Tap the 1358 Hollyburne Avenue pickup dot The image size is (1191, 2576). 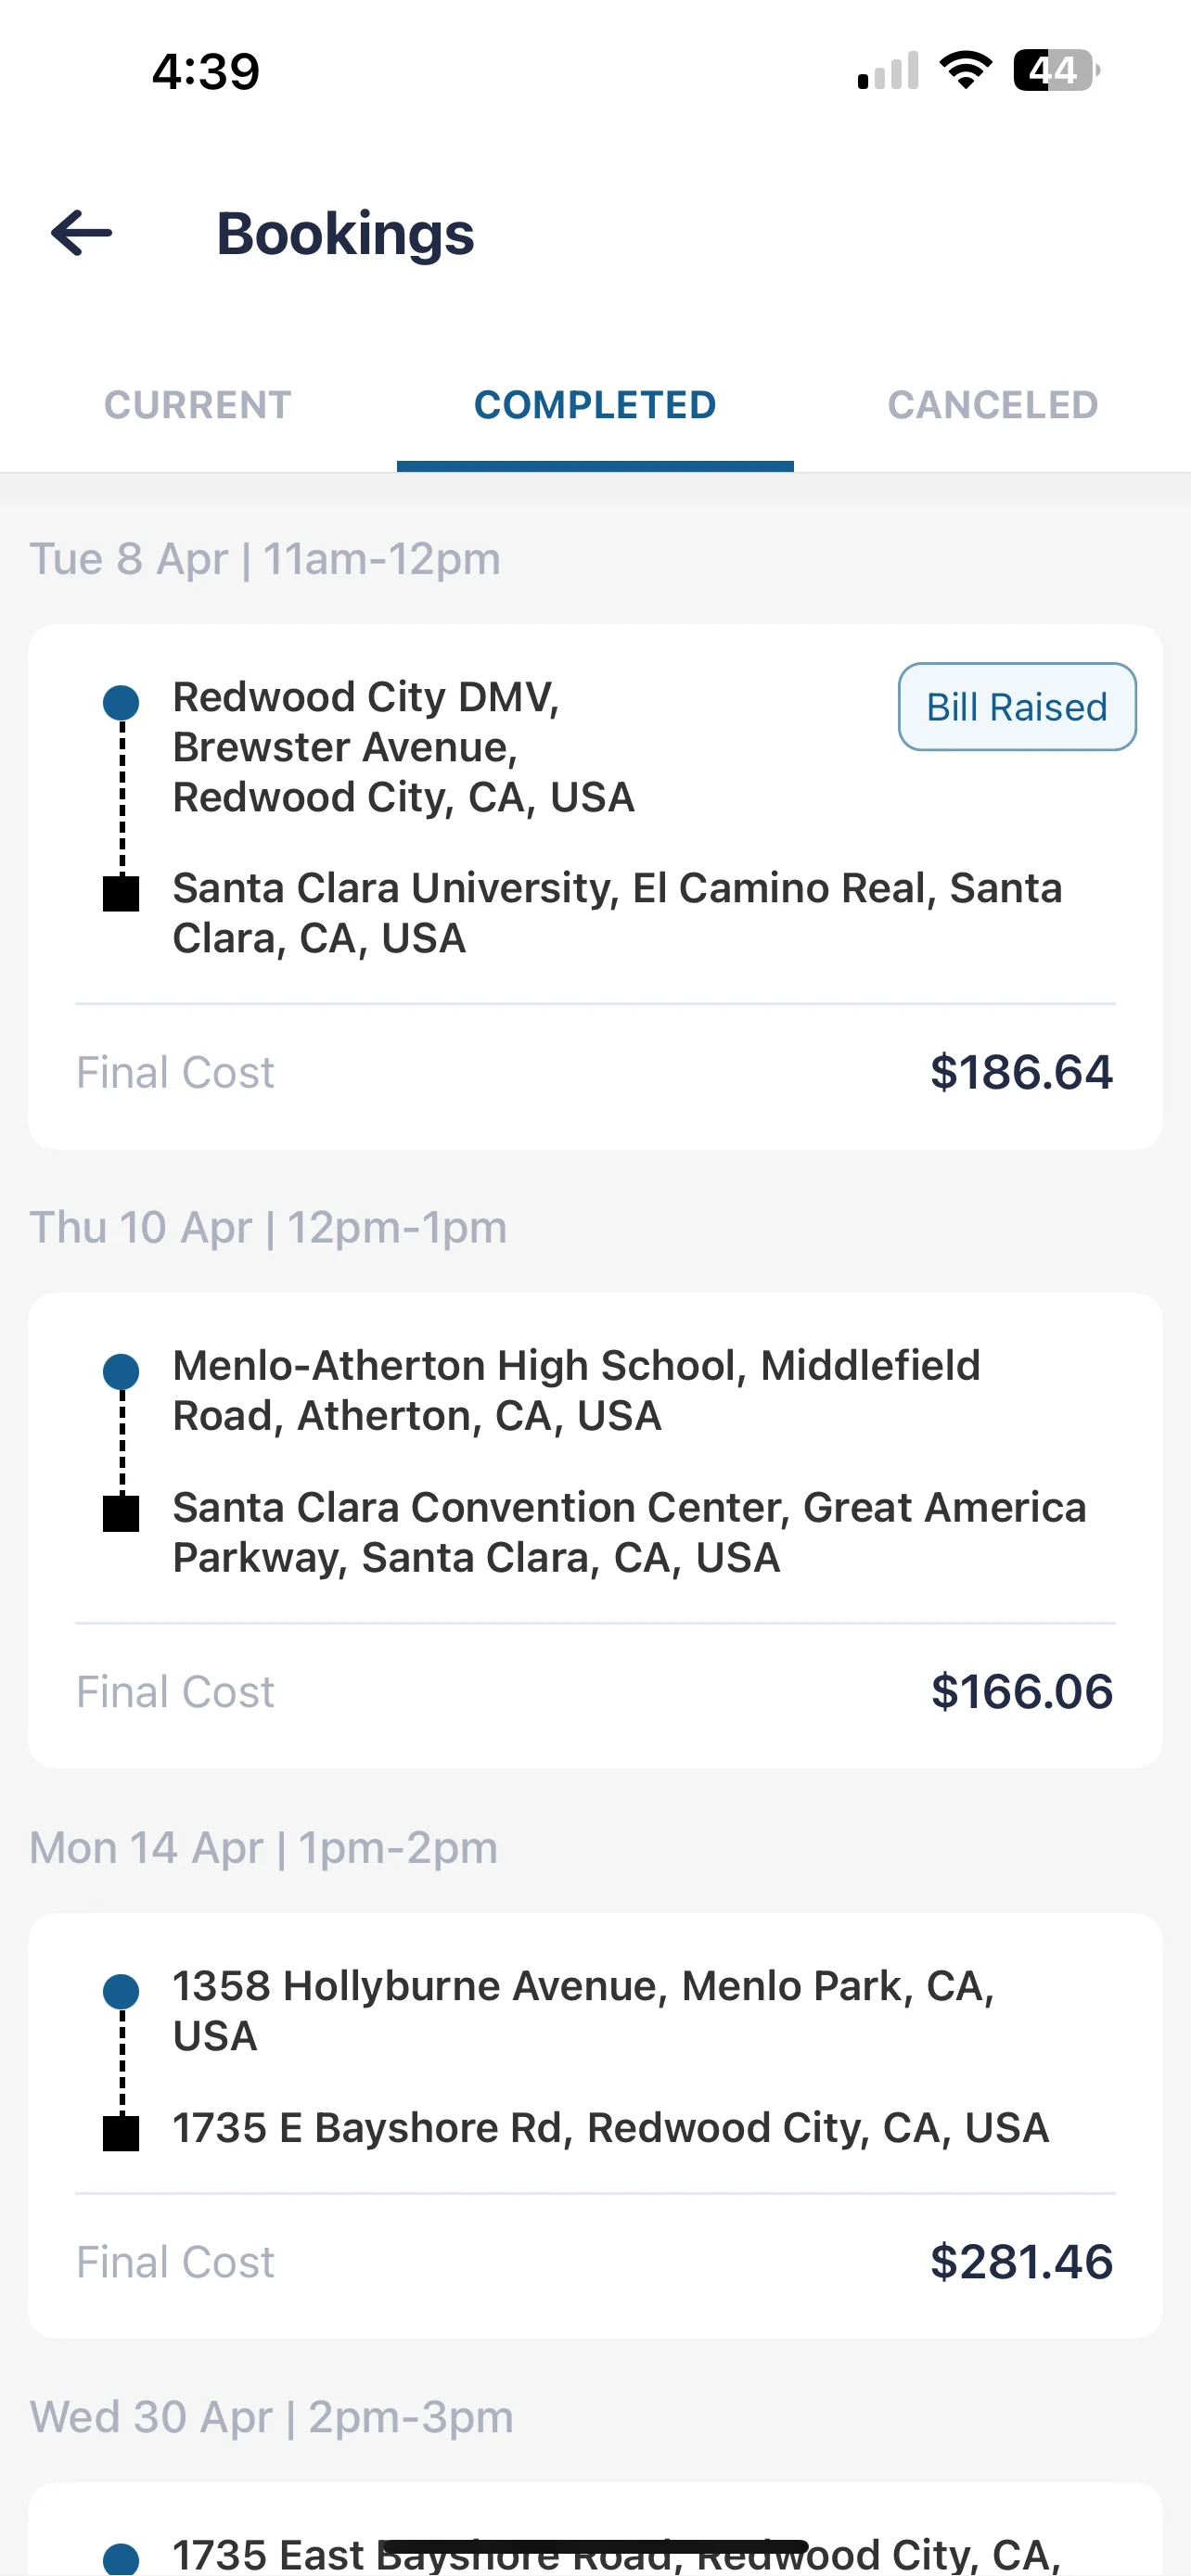click(121, 1991)
